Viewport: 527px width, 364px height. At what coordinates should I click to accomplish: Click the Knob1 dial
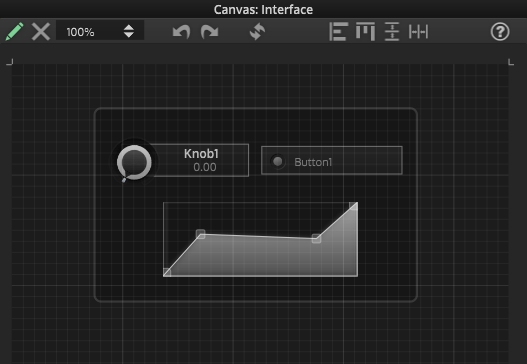click(134, 162)
